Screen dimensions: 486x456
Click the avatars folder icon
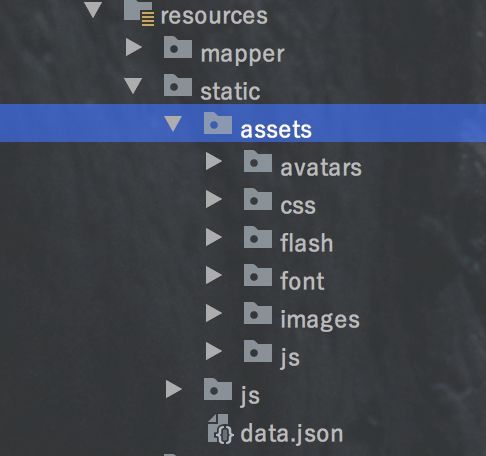point(258,161)
